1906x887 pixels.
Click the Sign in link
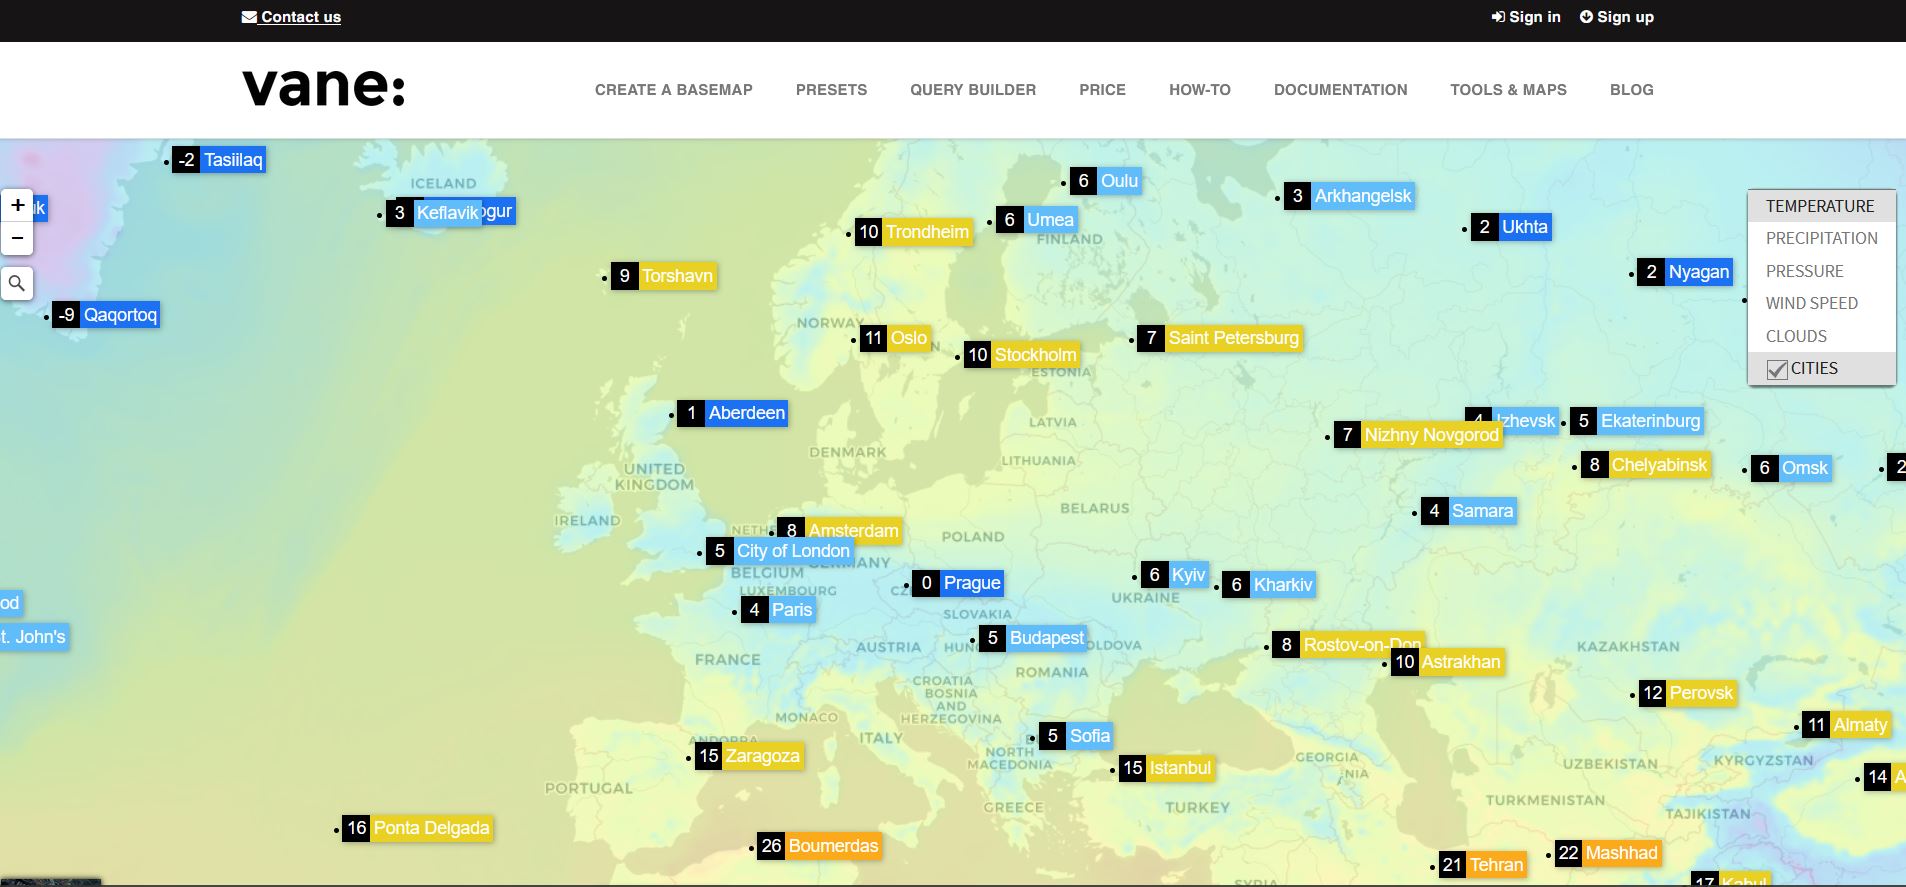coord(1526,17)
